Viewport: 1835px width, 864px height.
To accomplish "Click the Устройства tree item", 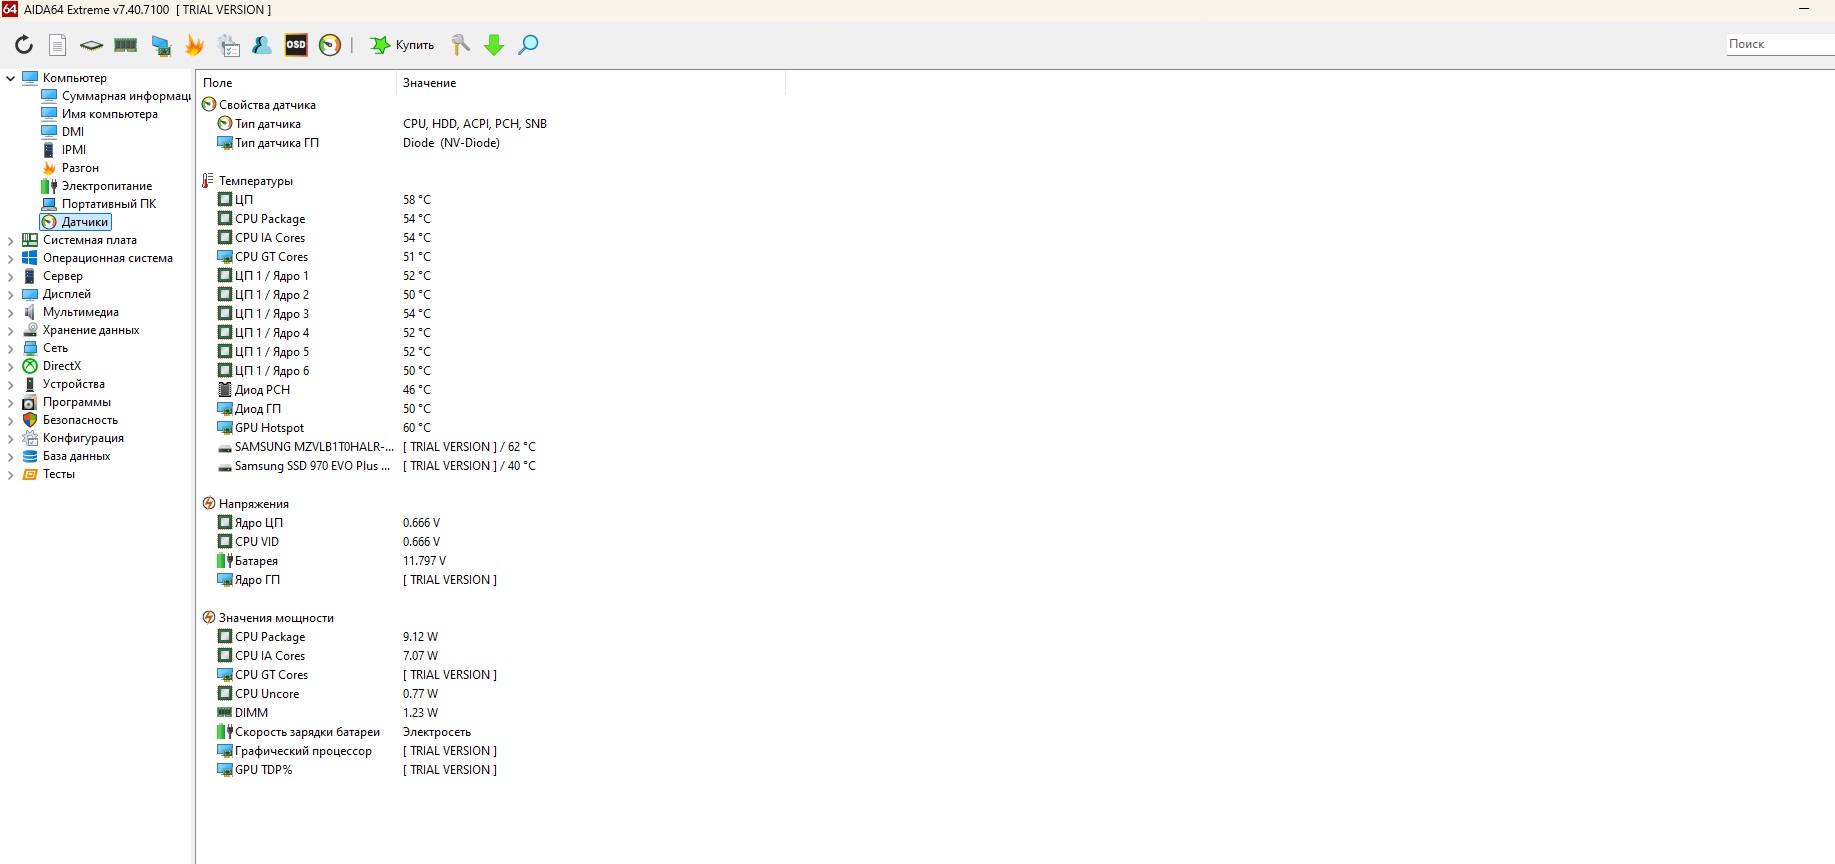I will coord(74,384).
